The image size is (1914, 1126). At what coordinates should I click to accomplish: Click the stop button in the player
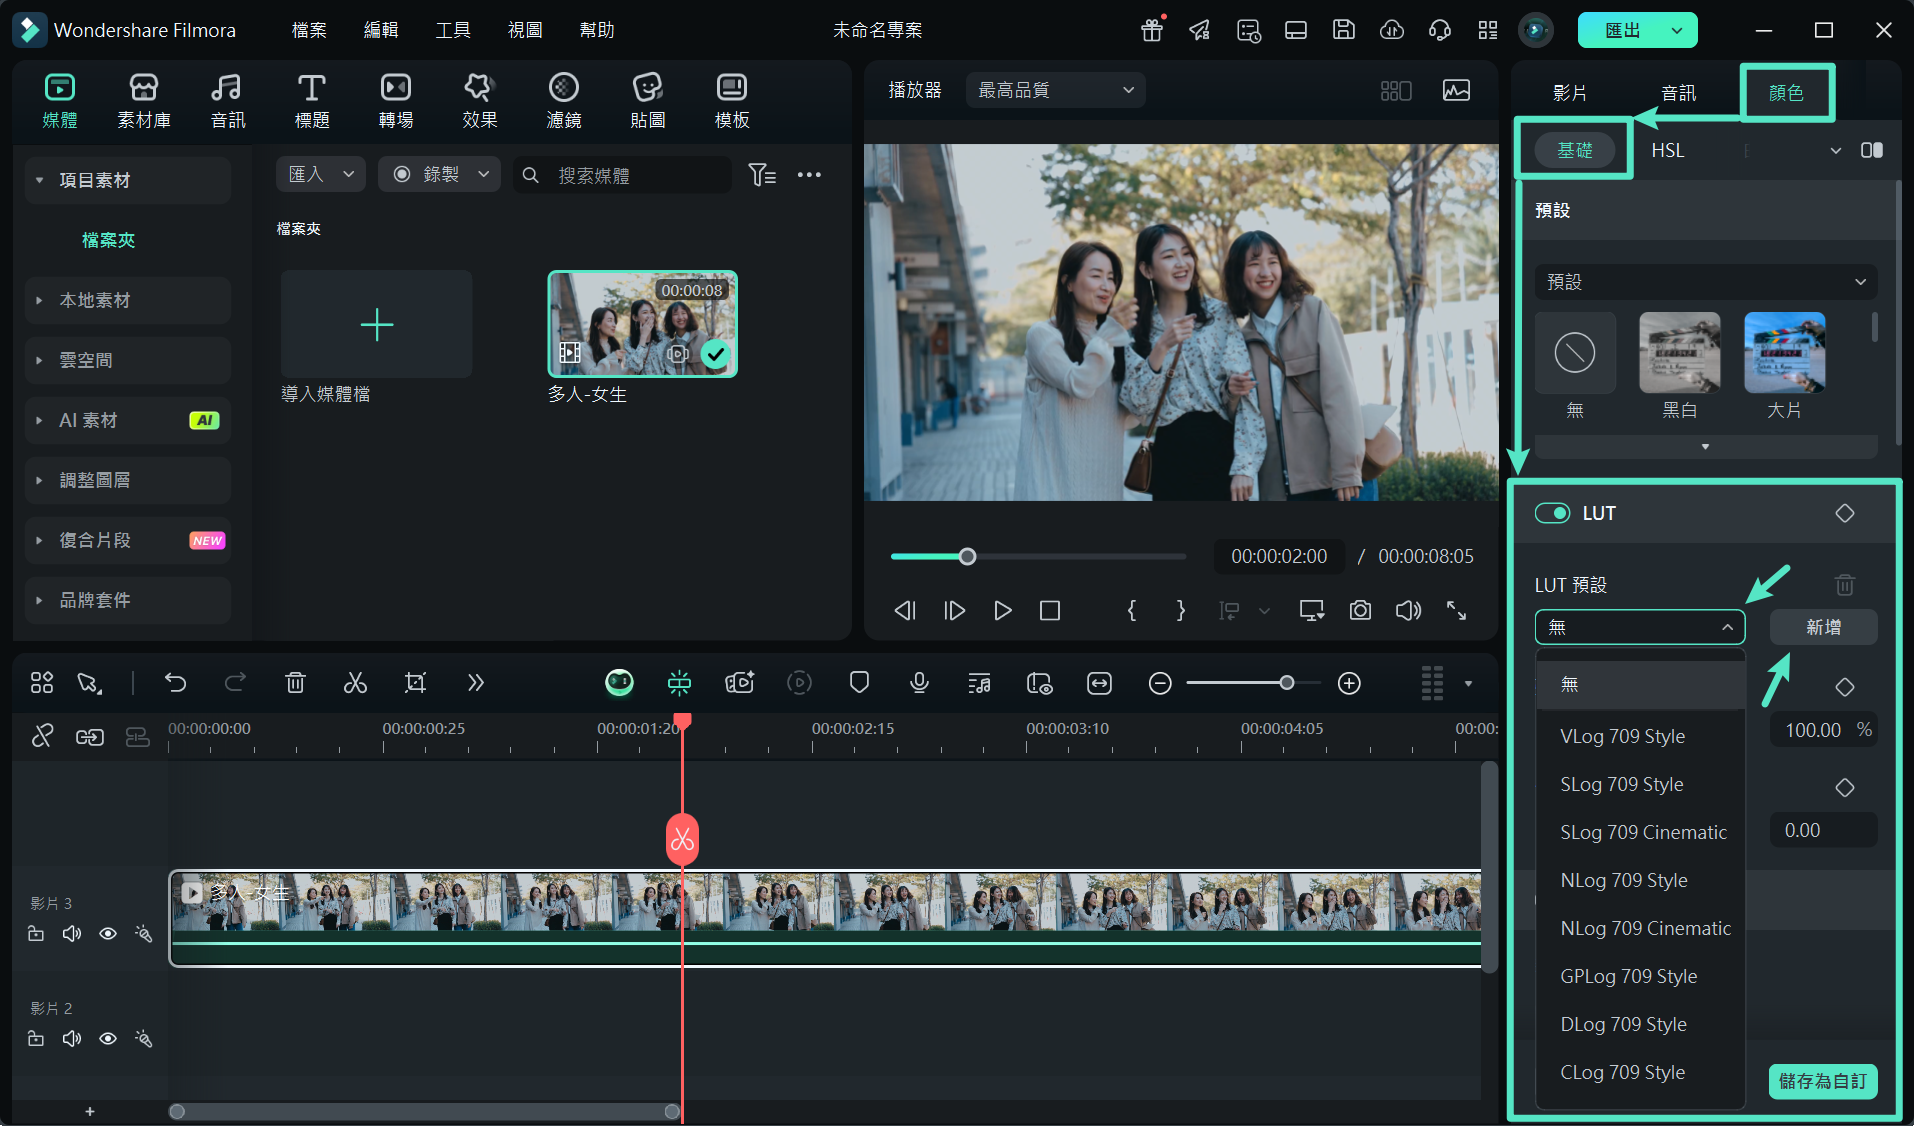tap(1050, 610)
